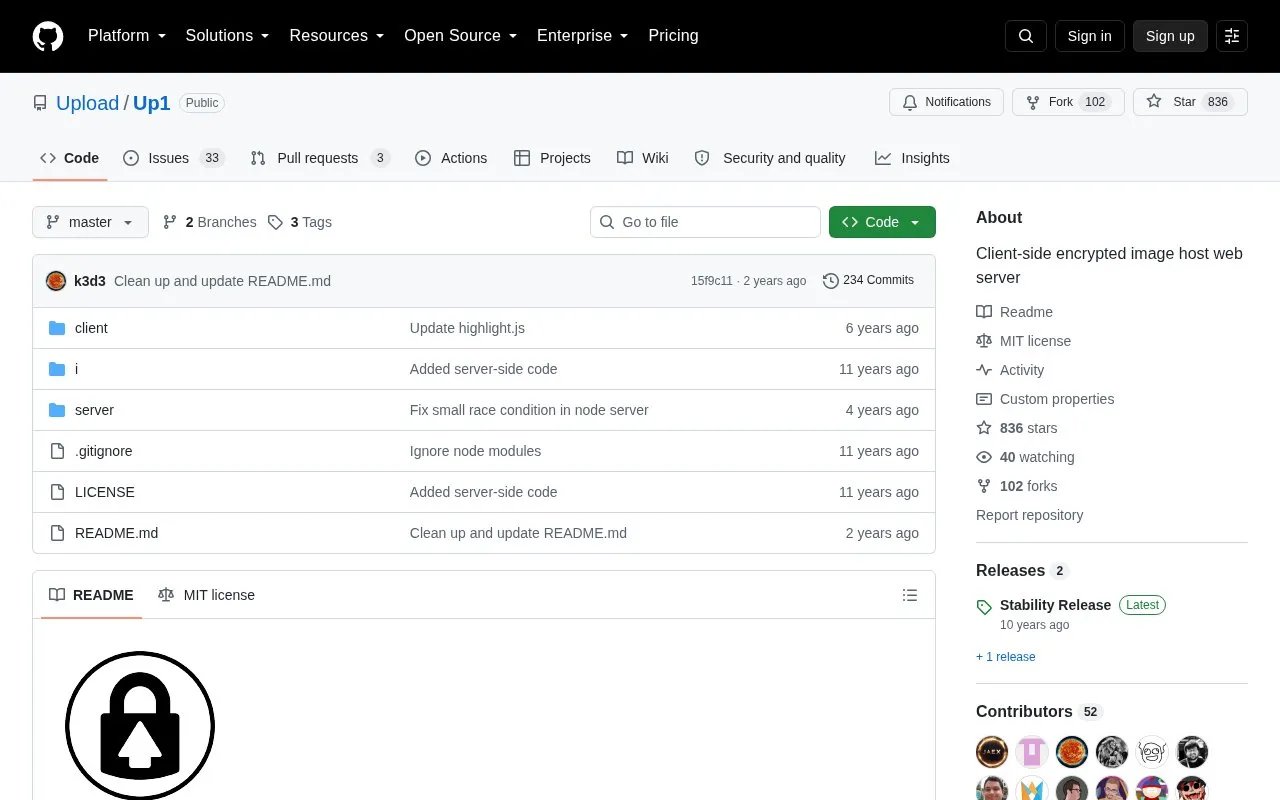Open the Actions tab
1280x800 pixels.
pos(451,158)
